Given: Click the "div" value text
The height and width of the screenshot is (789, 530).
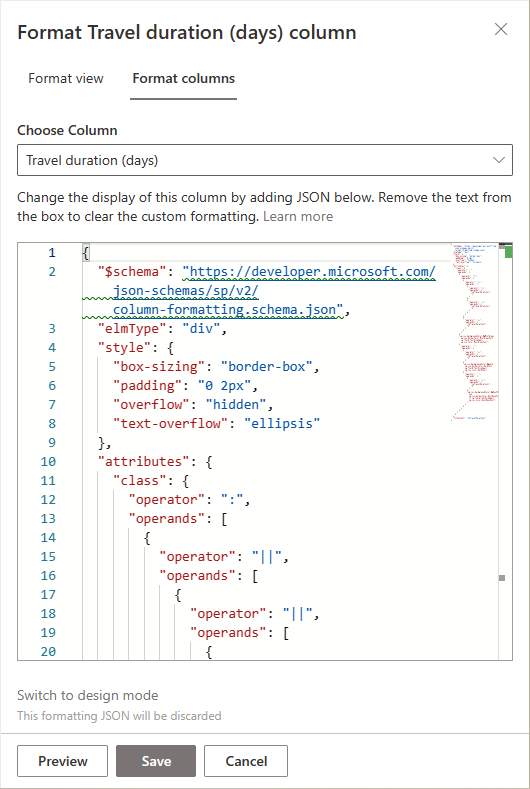Looking at the screenshot, I should [202, 329].
